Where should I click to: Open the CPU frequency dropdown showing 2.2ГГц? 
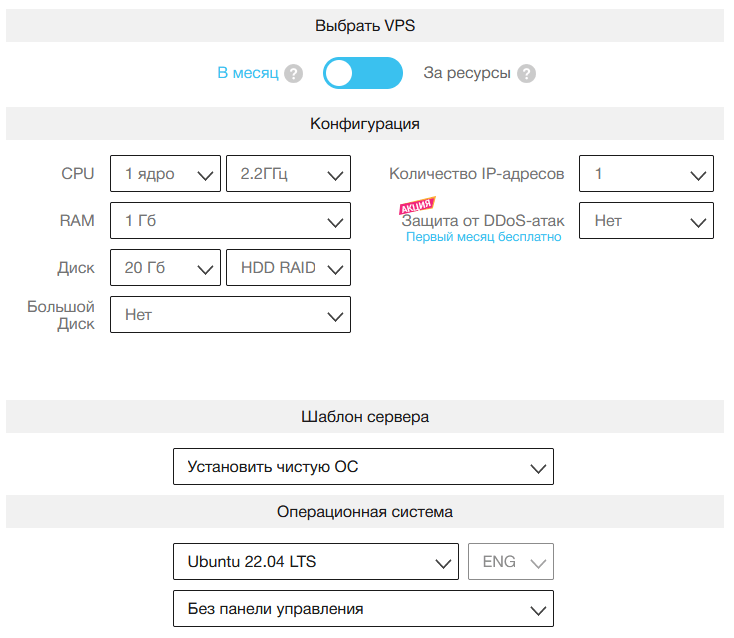pos(289,174)
